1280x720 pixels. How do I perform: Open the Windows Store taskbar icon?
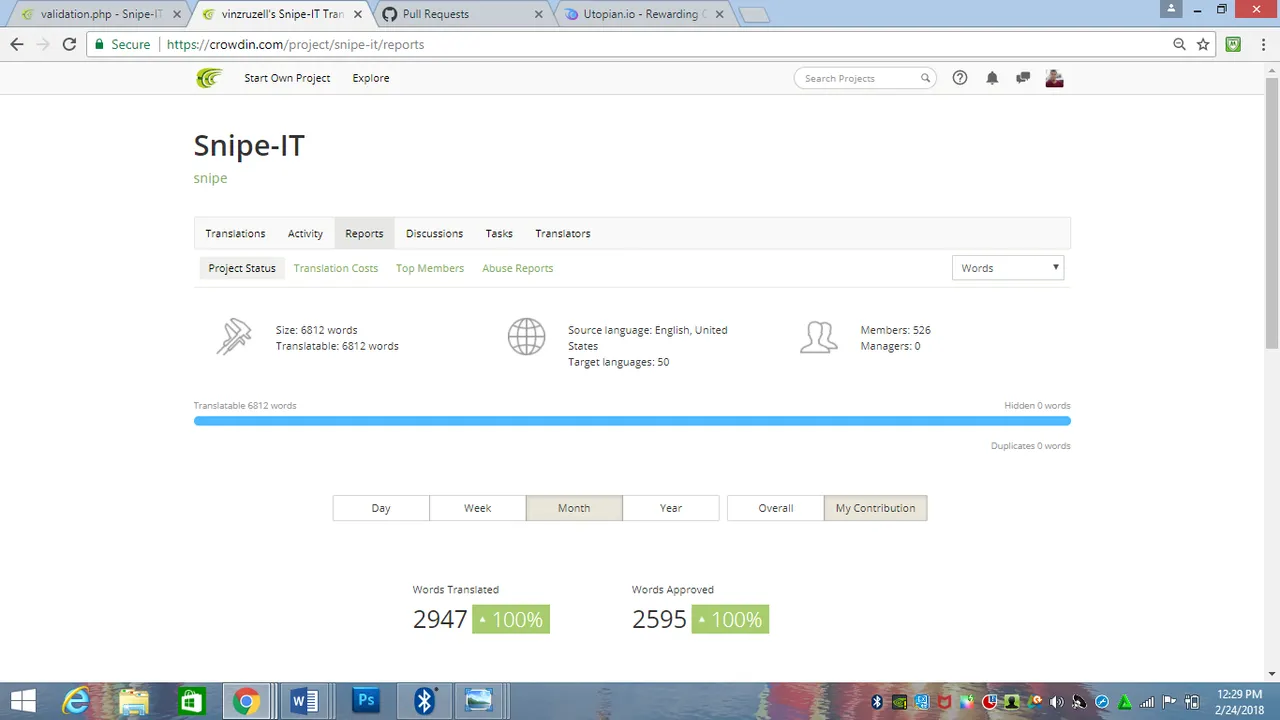[x=190, y=701]
